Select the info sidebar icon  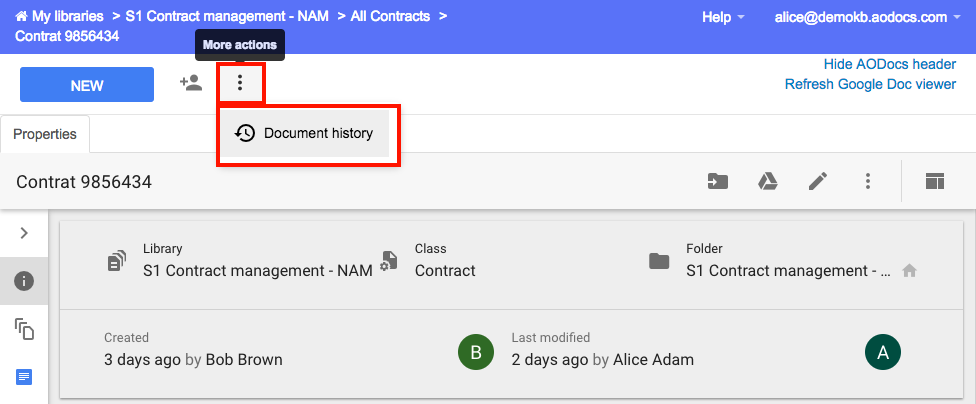coord(24,281)
